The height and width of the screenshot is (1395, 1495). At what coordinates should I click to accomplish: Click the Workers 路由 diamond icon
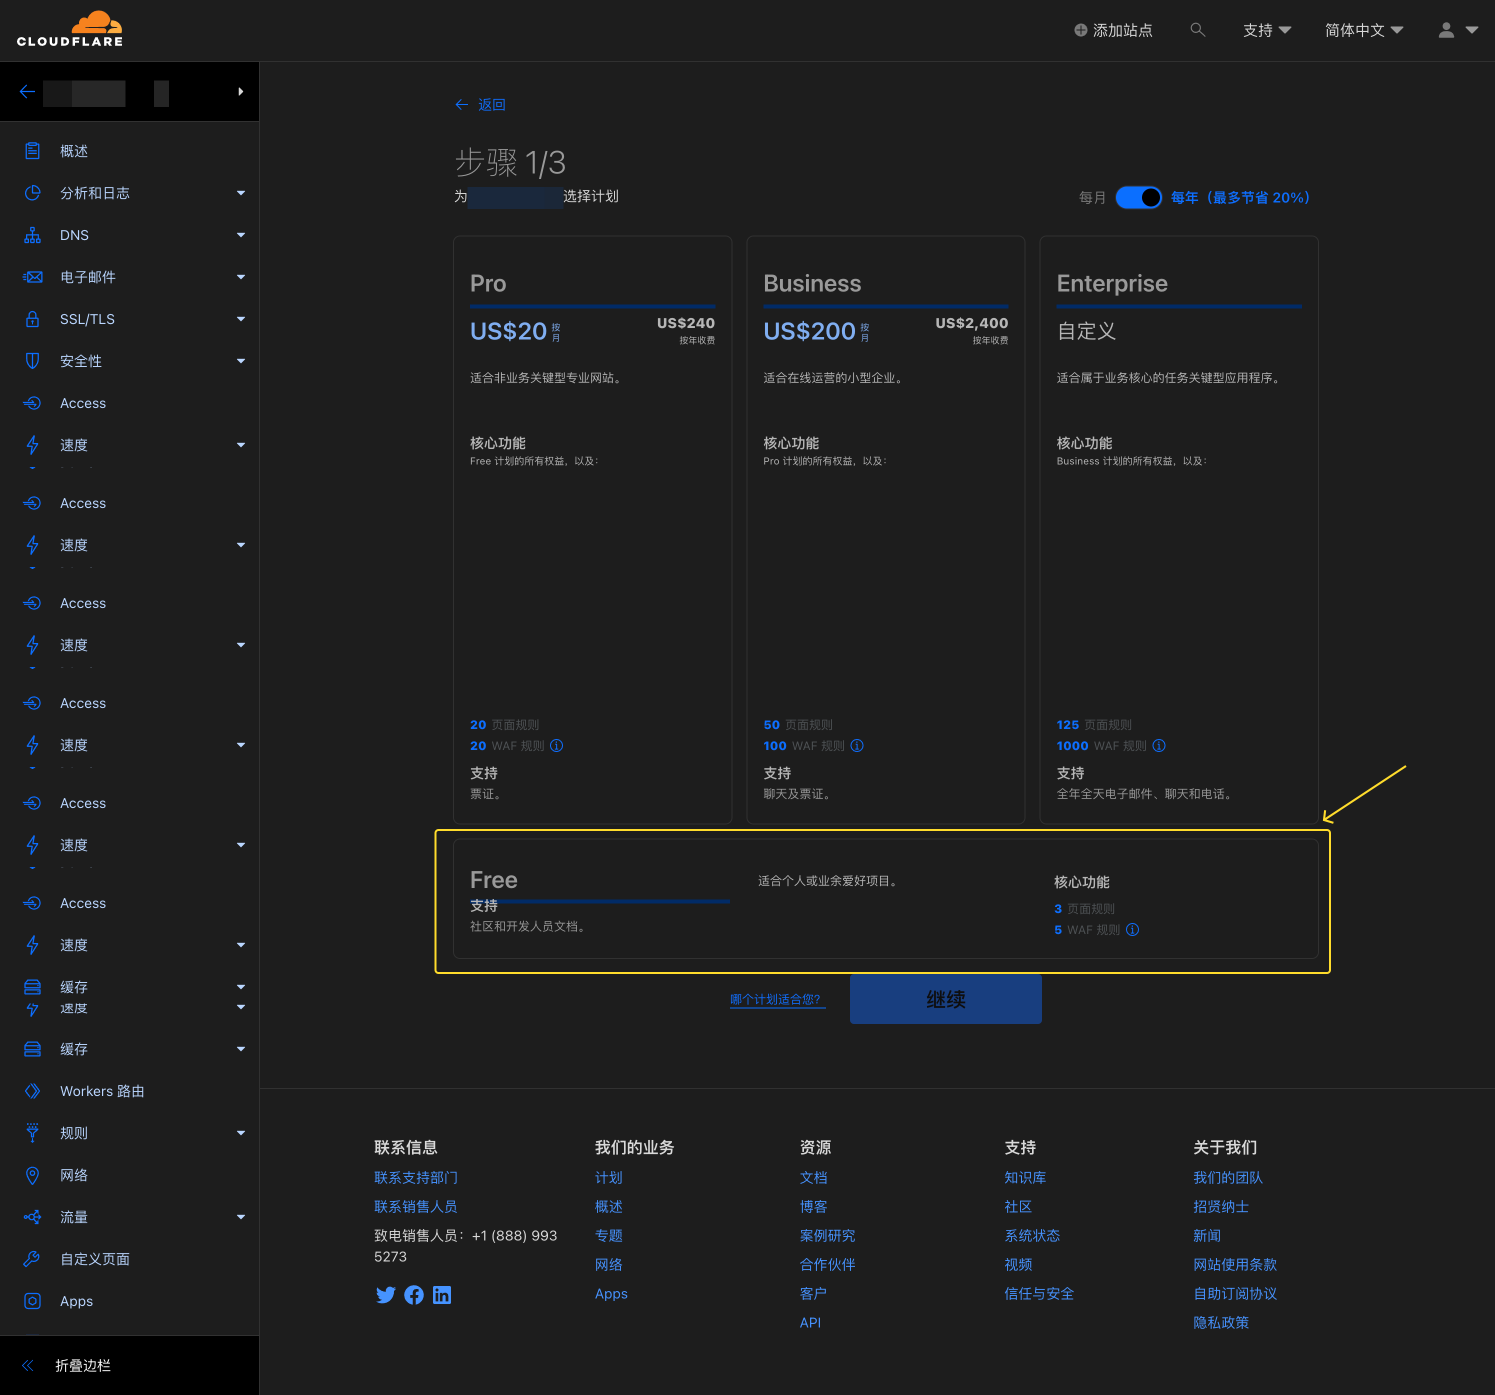pos(32,1091)
